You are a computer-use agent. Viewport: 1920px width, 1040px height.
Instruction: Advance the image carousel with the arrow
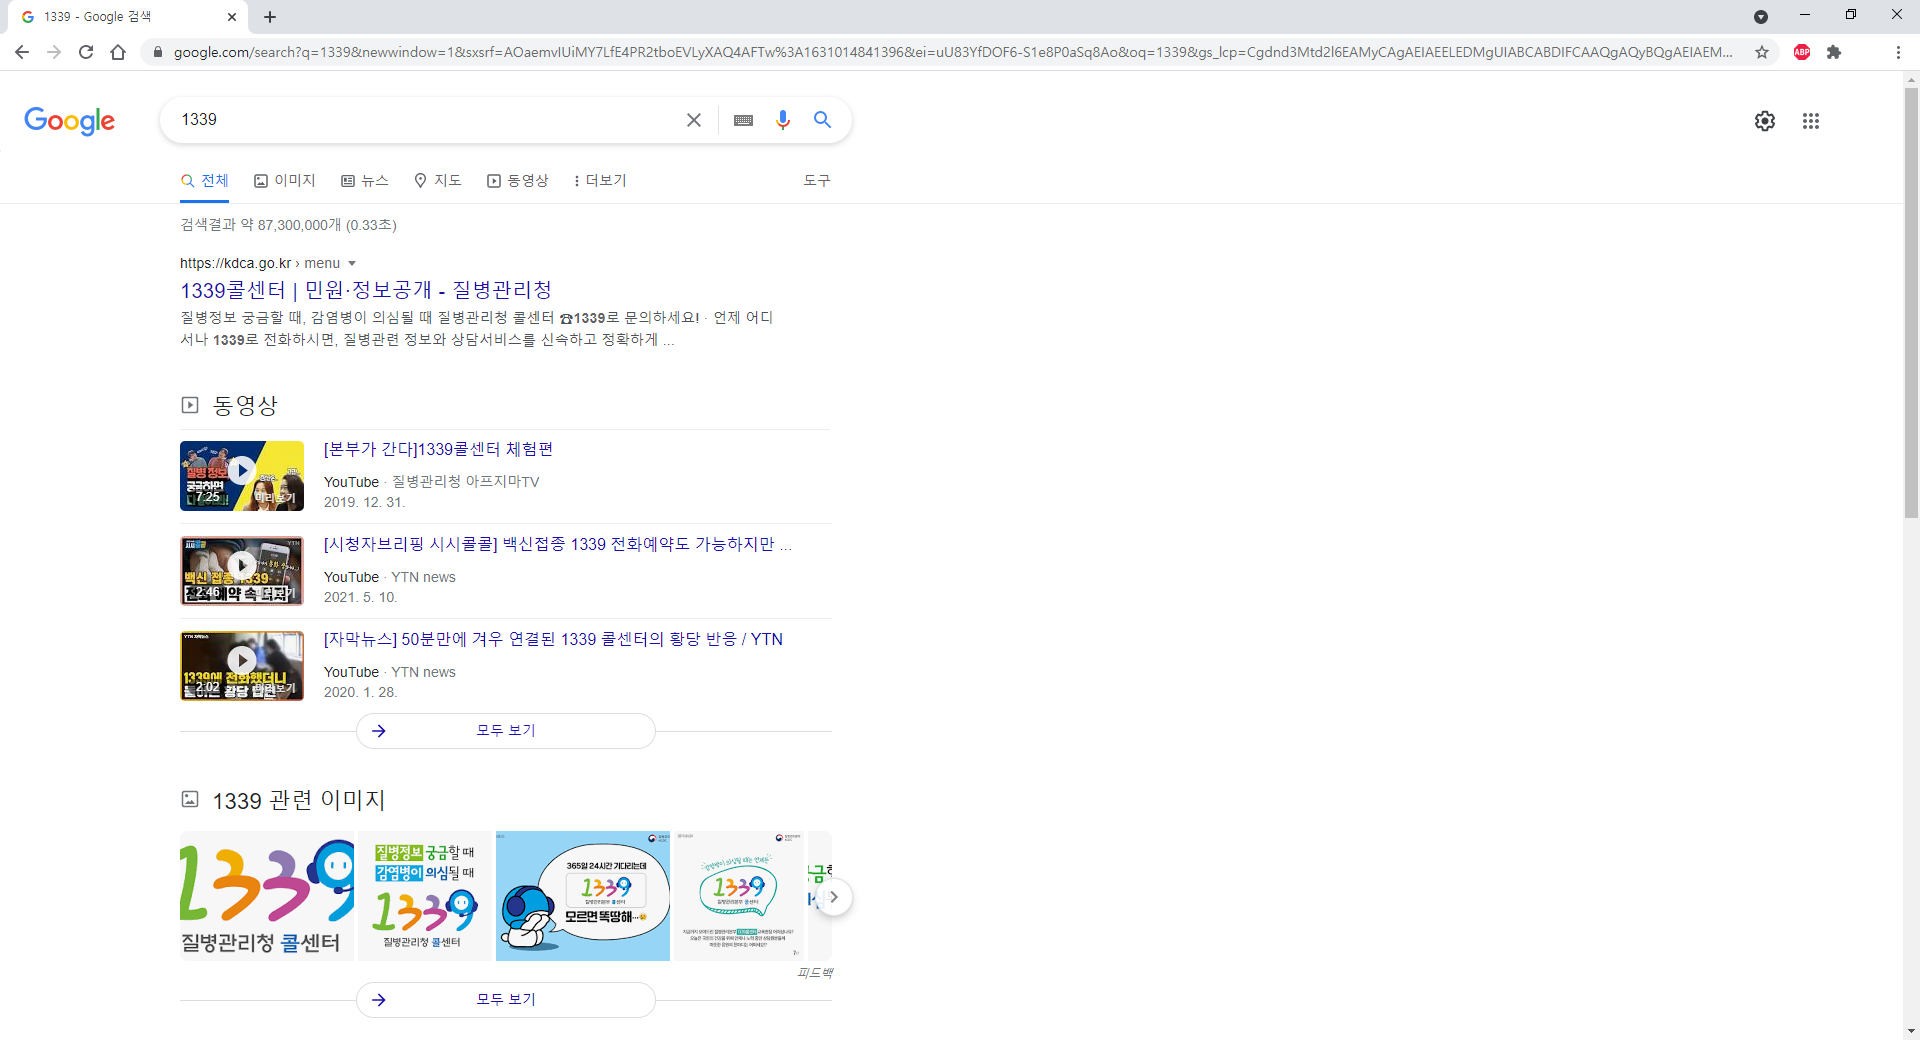coord(834,897)
